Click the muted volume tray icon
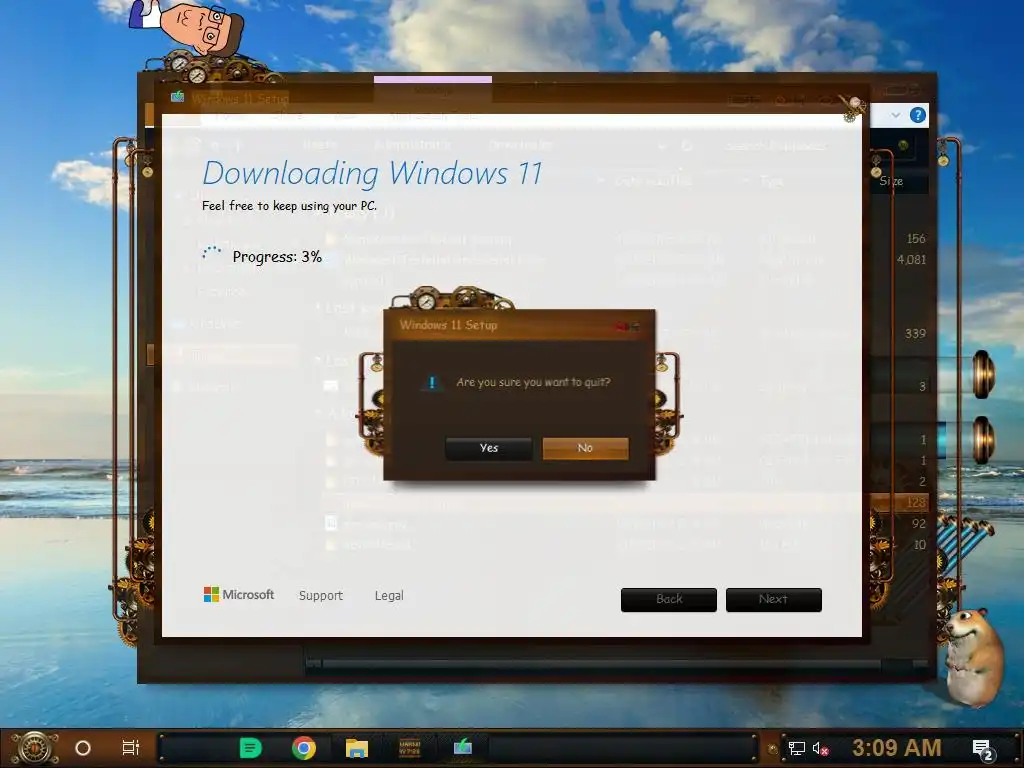 point(820,748)
